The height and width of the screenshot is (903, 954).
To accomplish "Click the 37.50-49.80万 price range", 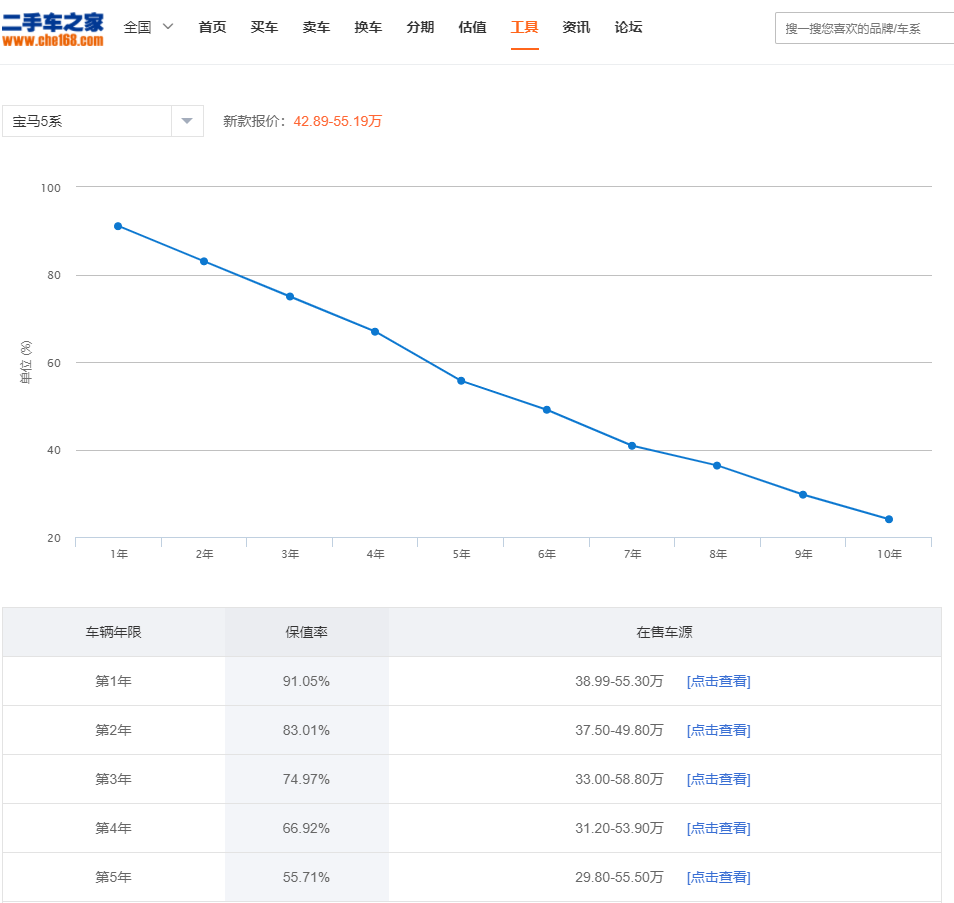I will [x=619, y=730].
